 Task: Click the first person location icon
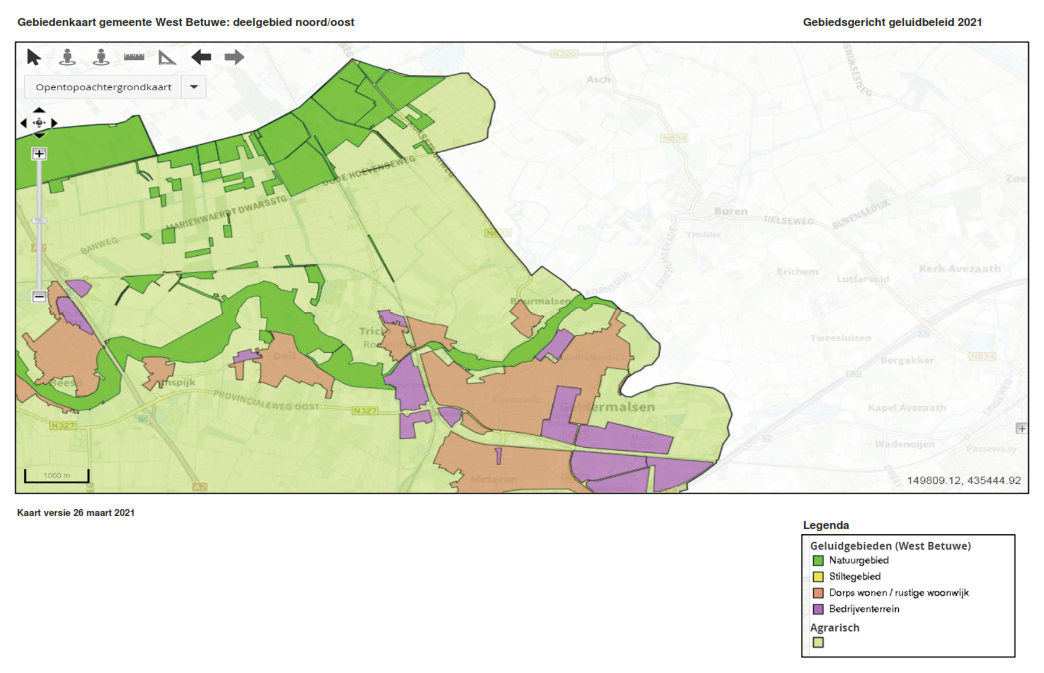[67, 57]
